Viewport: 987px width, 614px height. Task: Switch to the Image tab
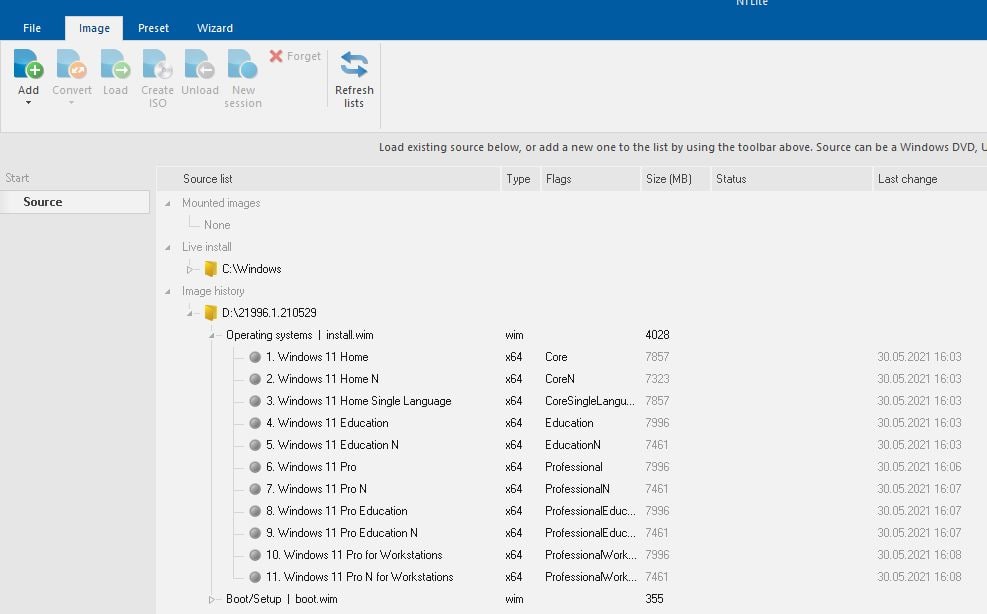tap(94, 28)
